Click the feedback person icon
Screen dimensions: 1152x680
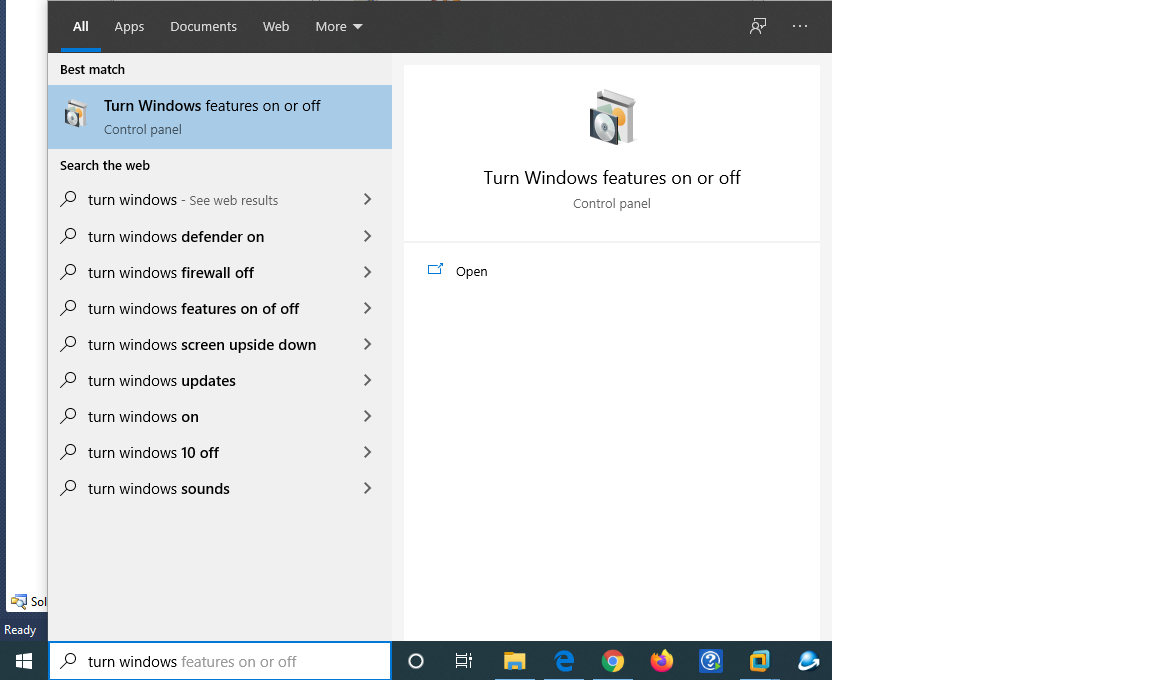[757, 26]
